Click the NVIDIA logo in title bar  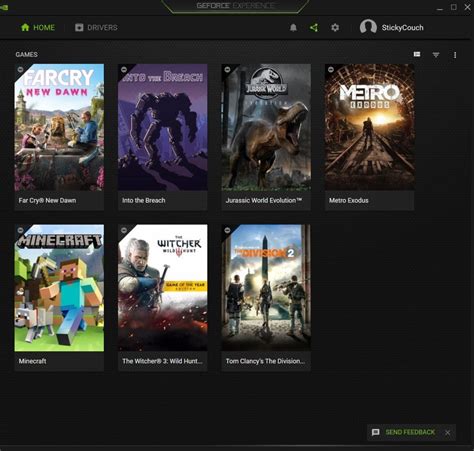[4, 7]
